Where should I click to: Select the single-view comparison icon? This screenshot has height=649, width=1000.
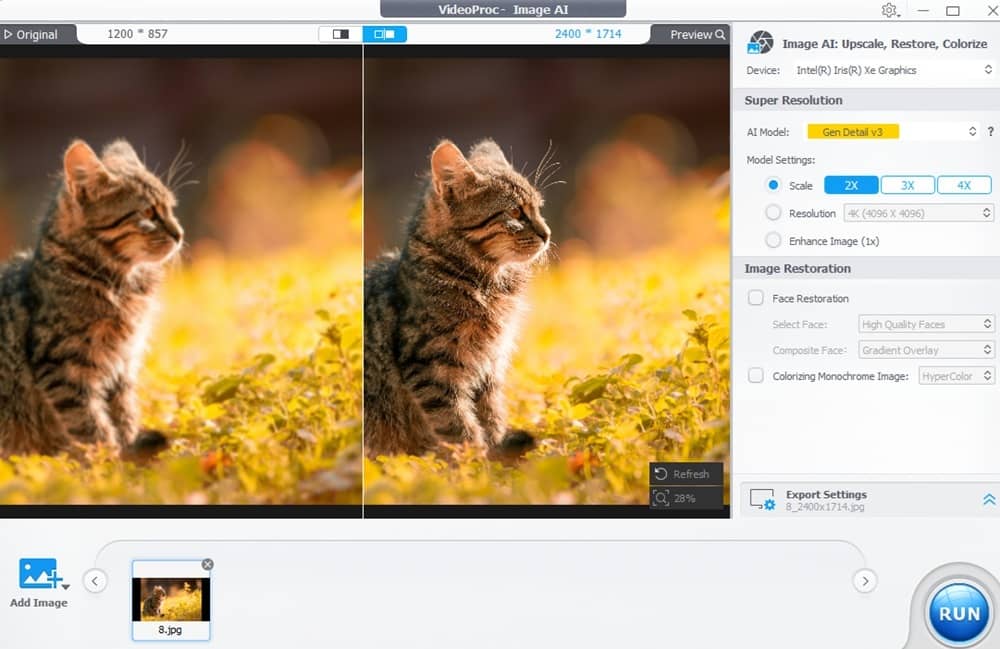pos(340,33)
